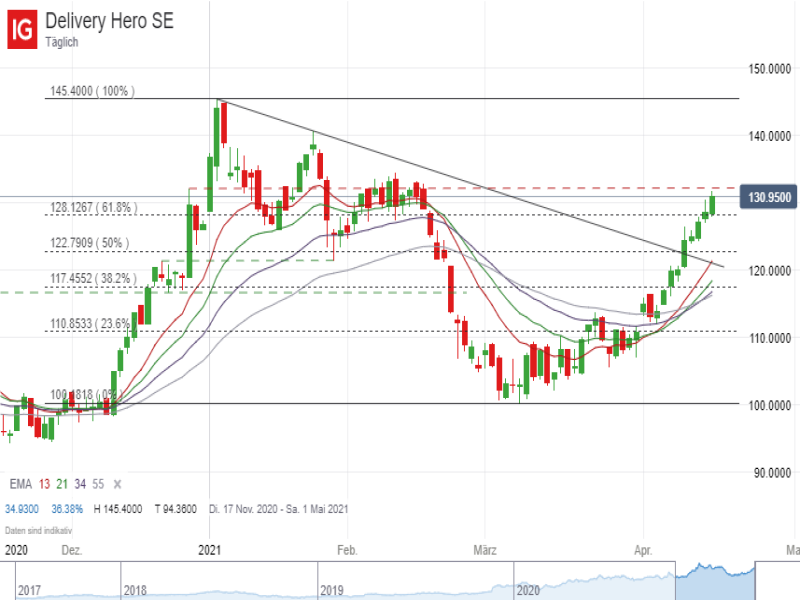Jump to 2018 in the overview navigator
The image size is (800, 600).
[135, 591]
